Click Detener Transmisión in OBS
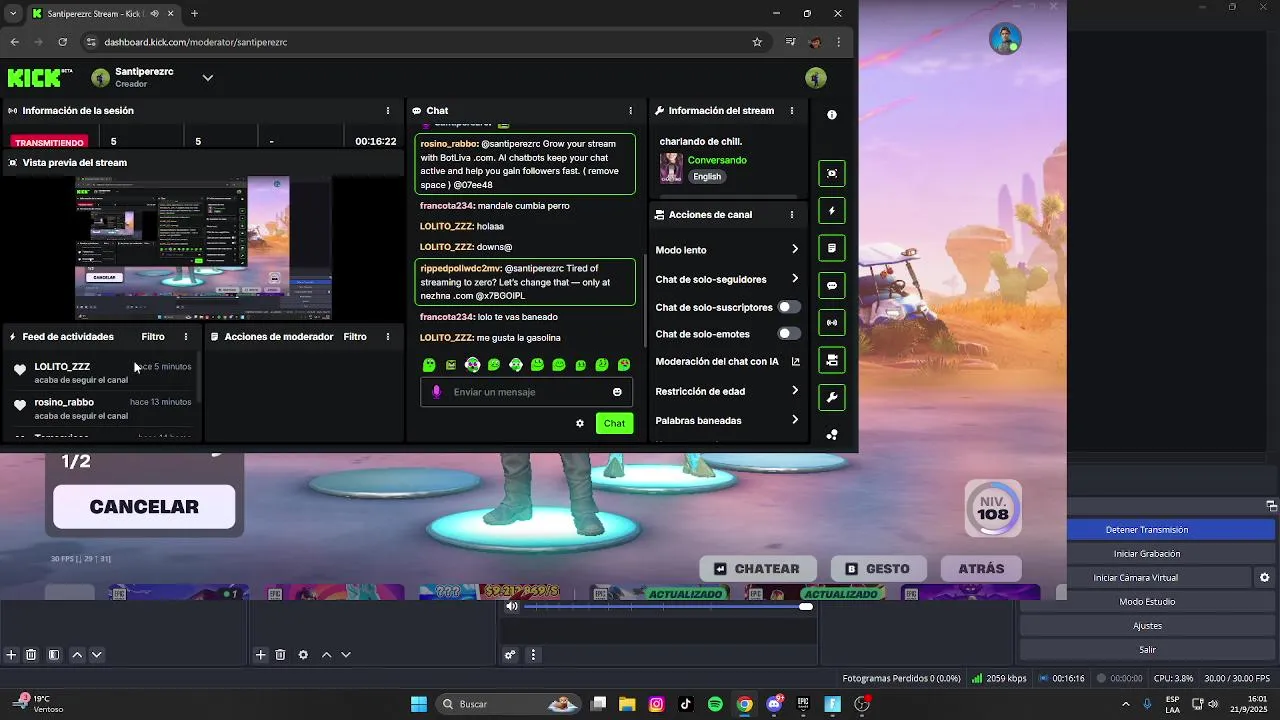Screen dimensions: 1280x720 pyautogui.click(x=1147, y=530)
